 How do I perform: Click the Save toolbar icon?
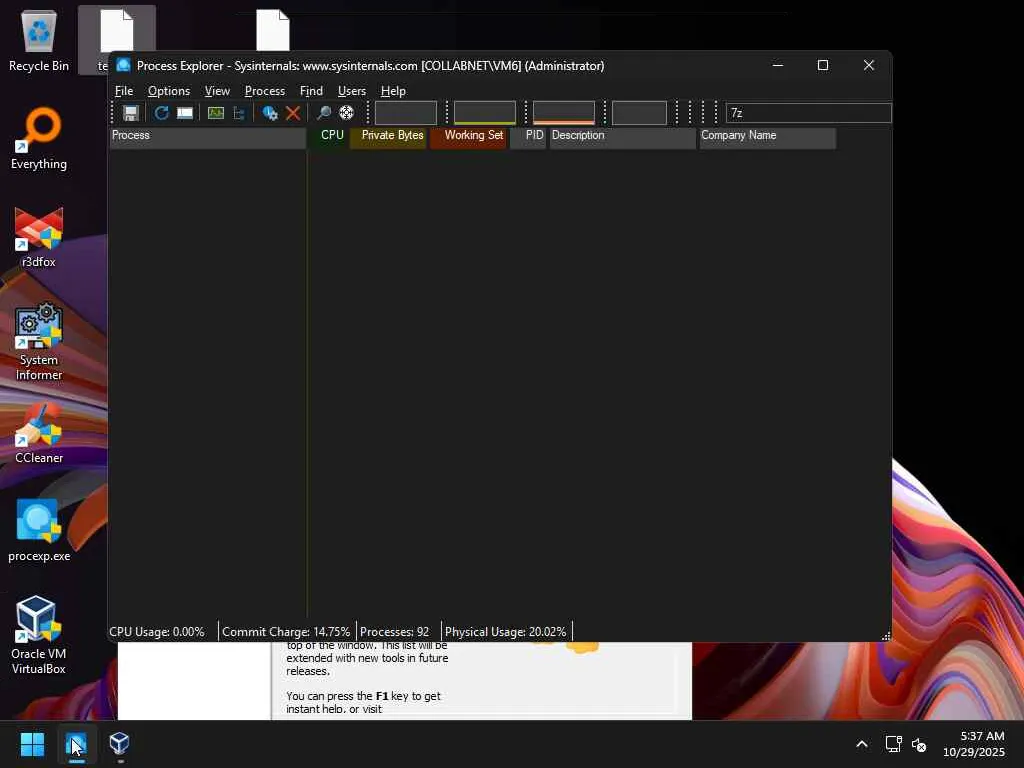click(131, 113)
